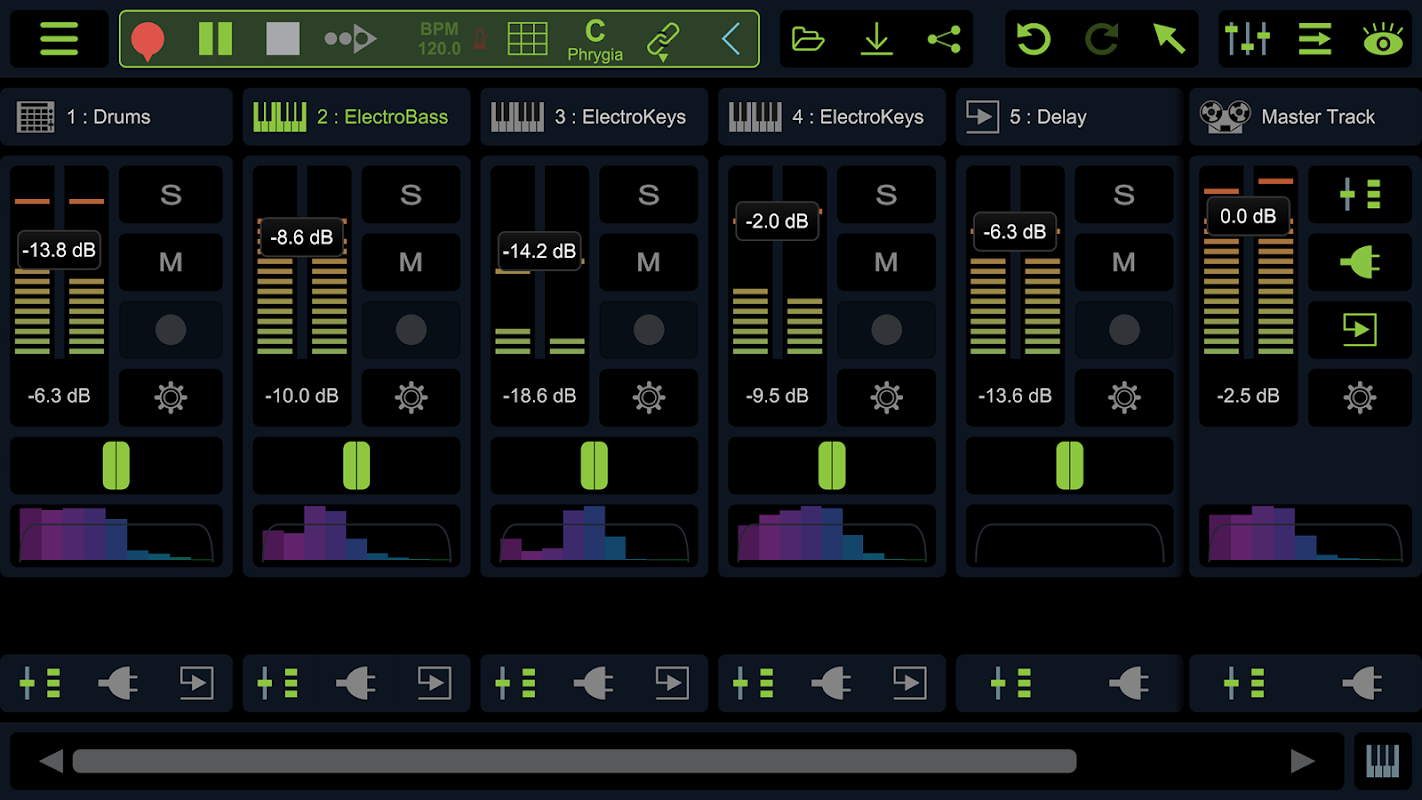Viewport: 1422px width, 800px height.
Task: Click the download export icon
Action: [x=876, y=40]
